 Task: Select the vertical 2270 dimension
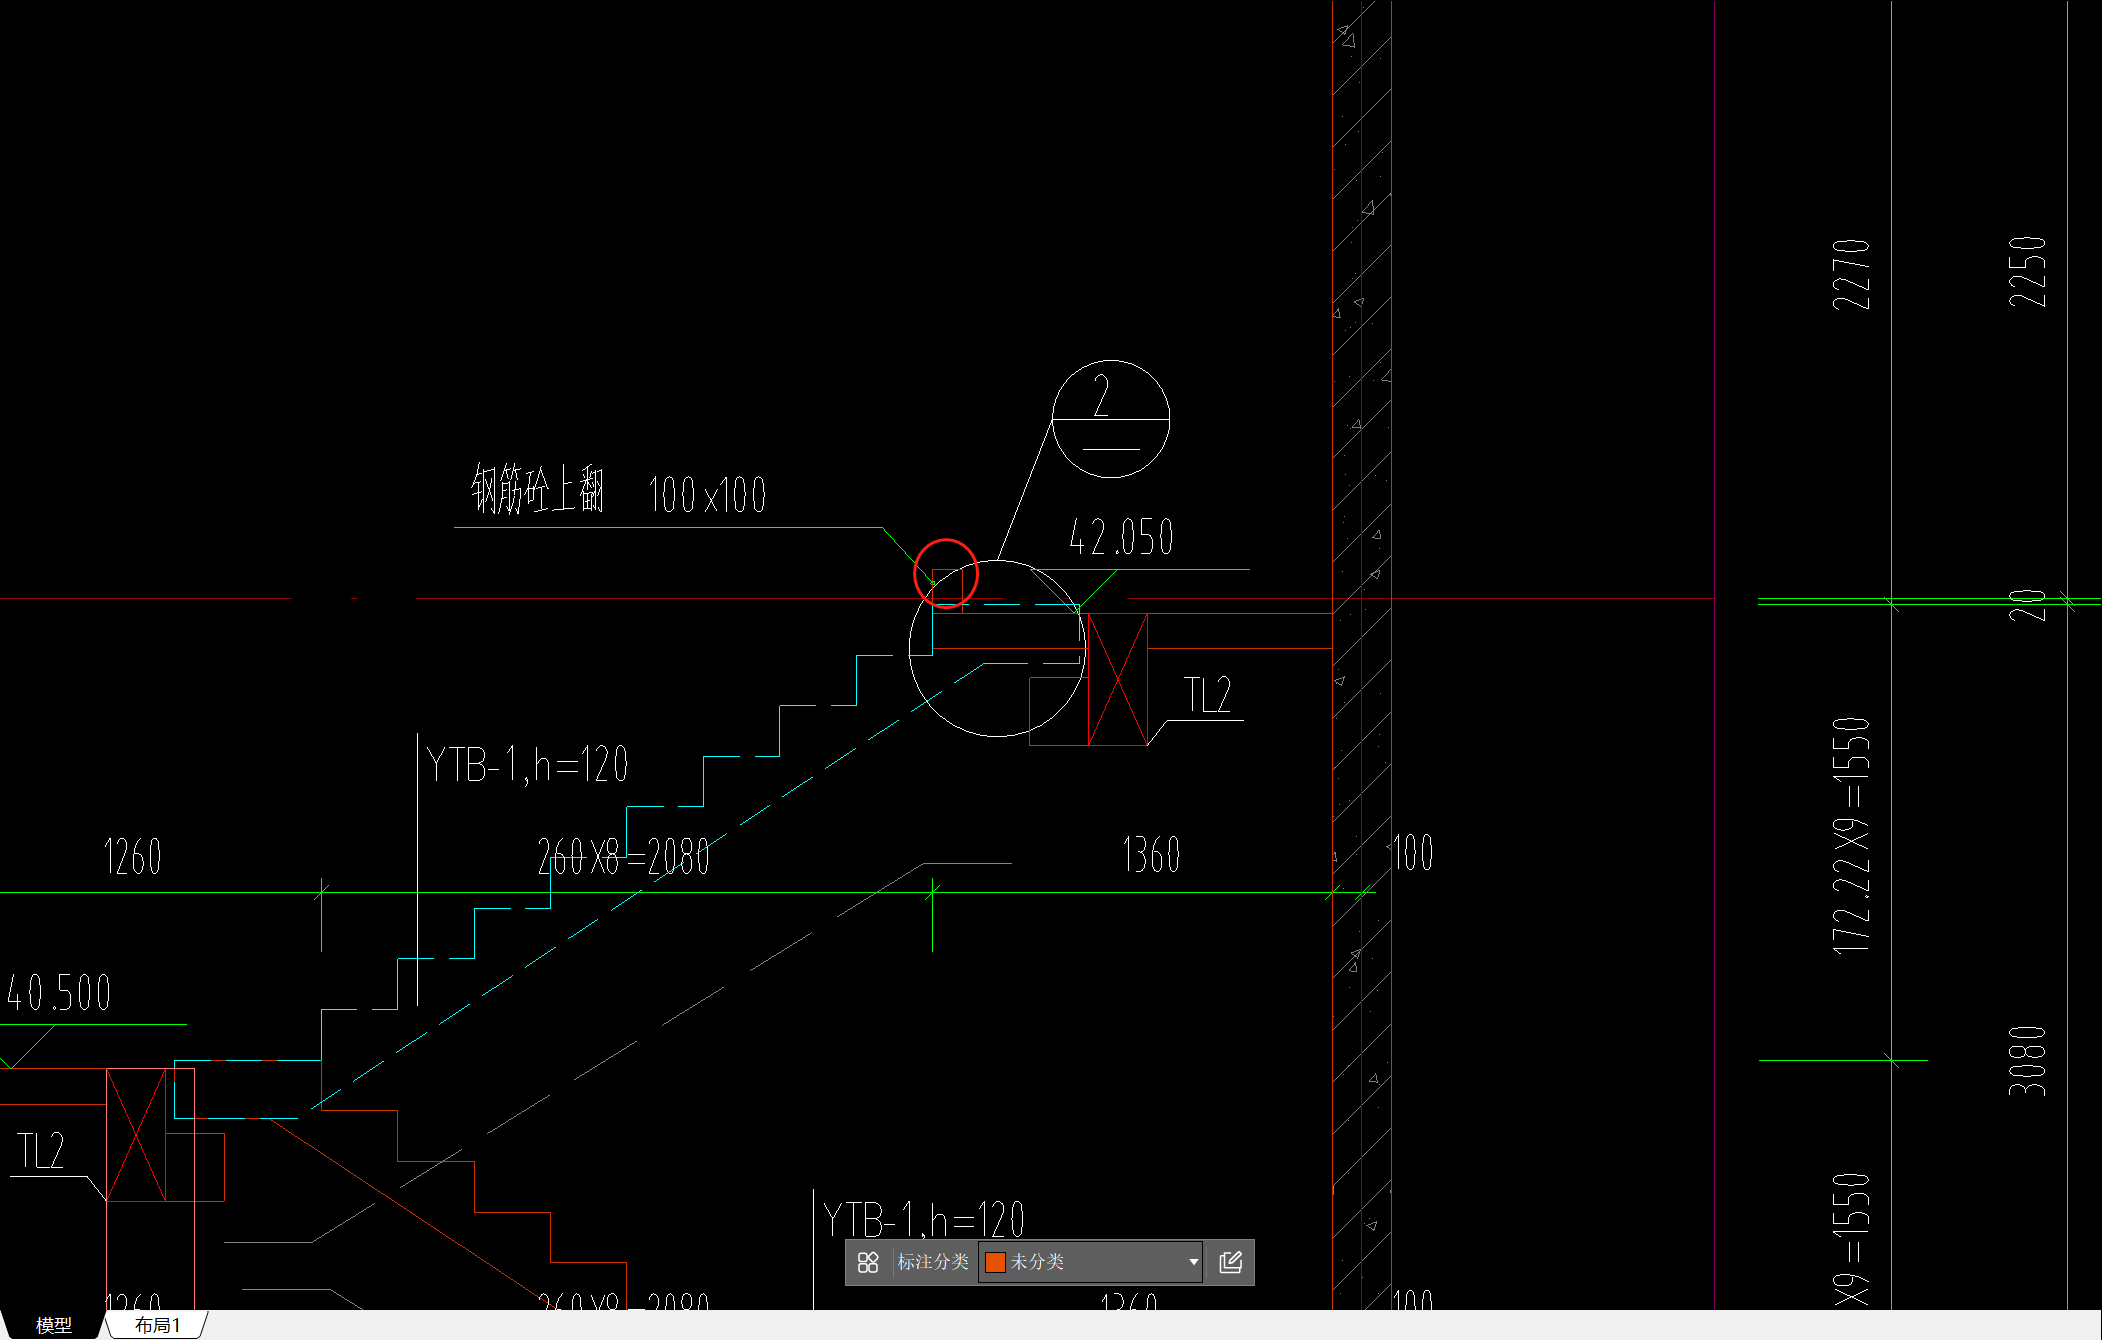pos(1851,274)
